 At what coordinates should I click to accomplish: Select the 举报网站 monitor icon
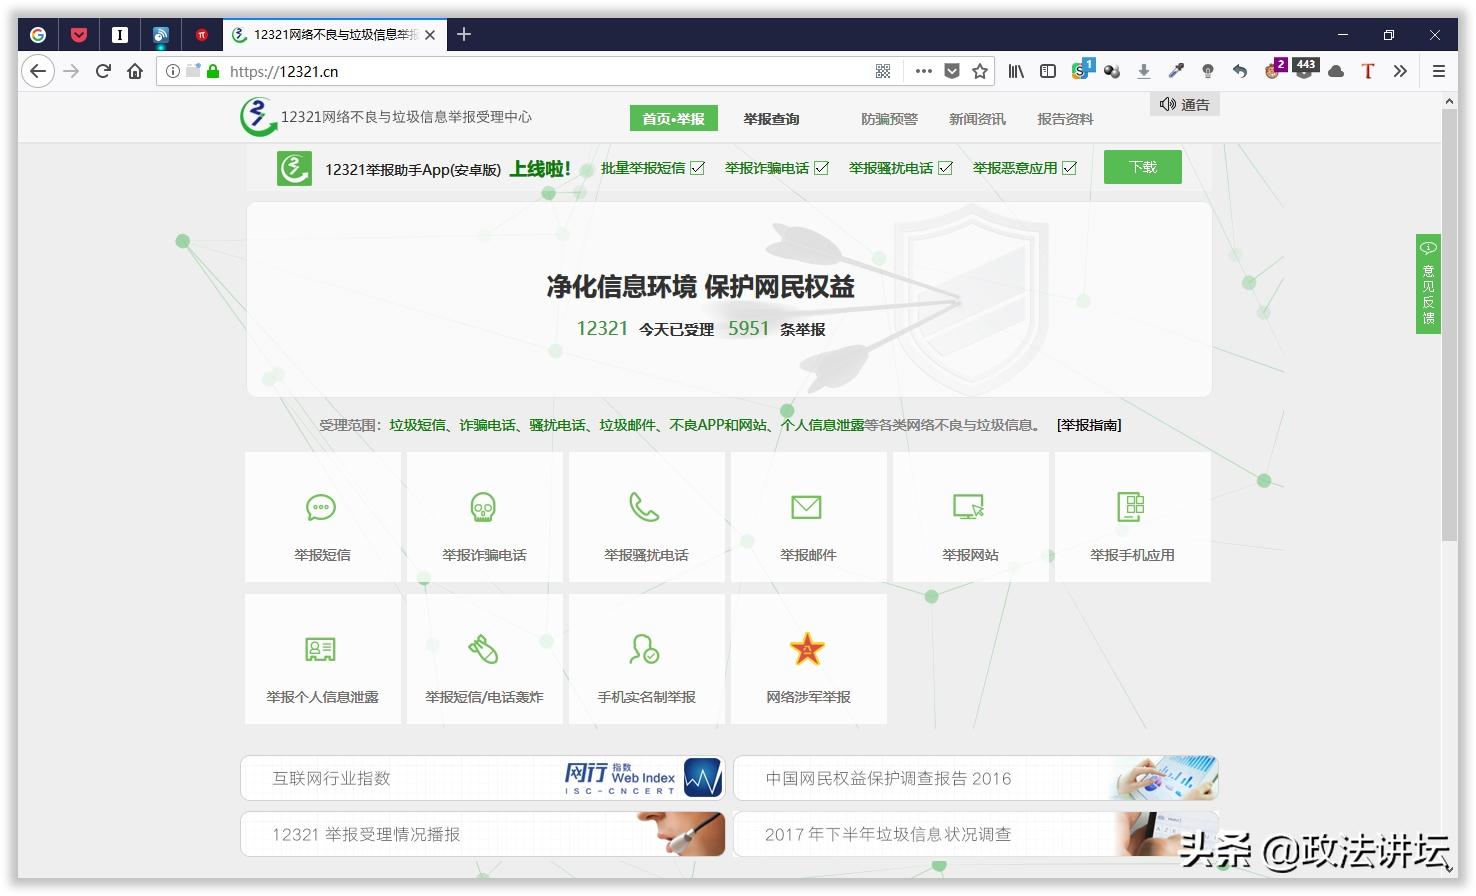[970, 507]
